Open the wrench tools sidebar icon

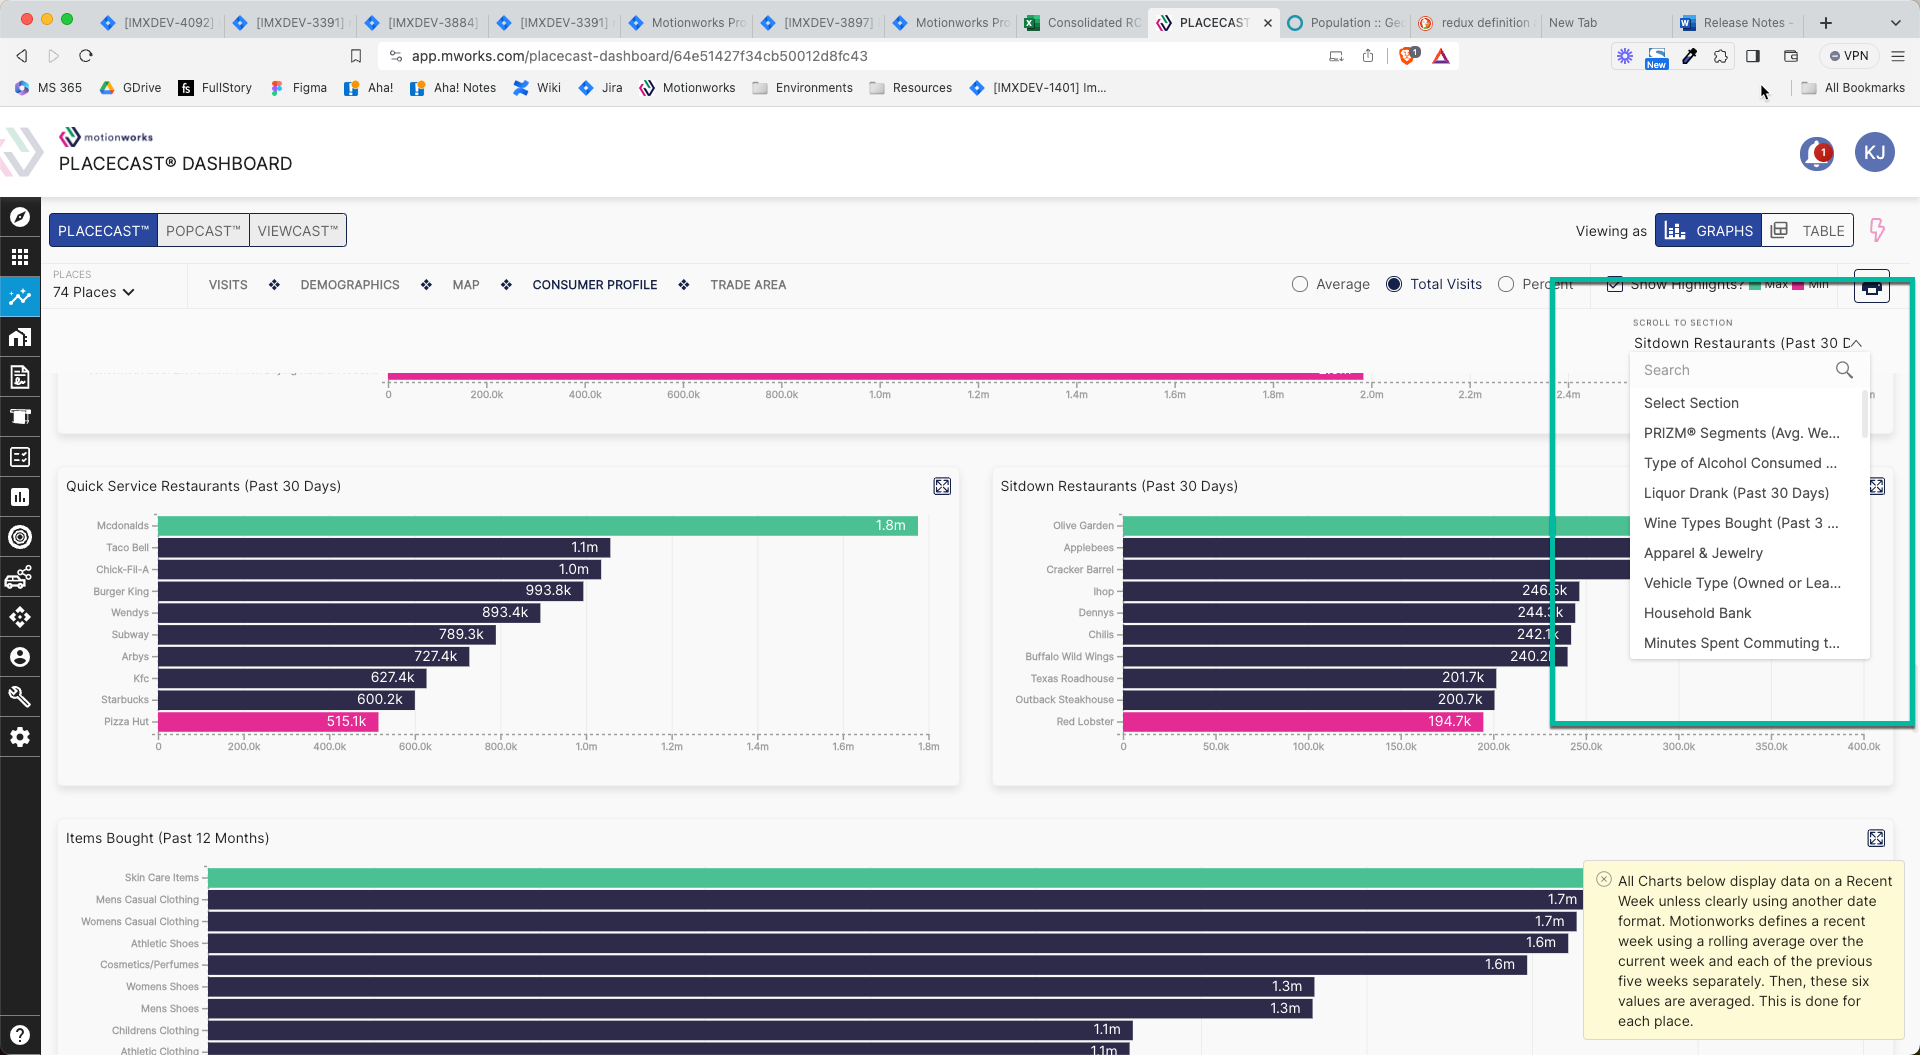[20, 697]
